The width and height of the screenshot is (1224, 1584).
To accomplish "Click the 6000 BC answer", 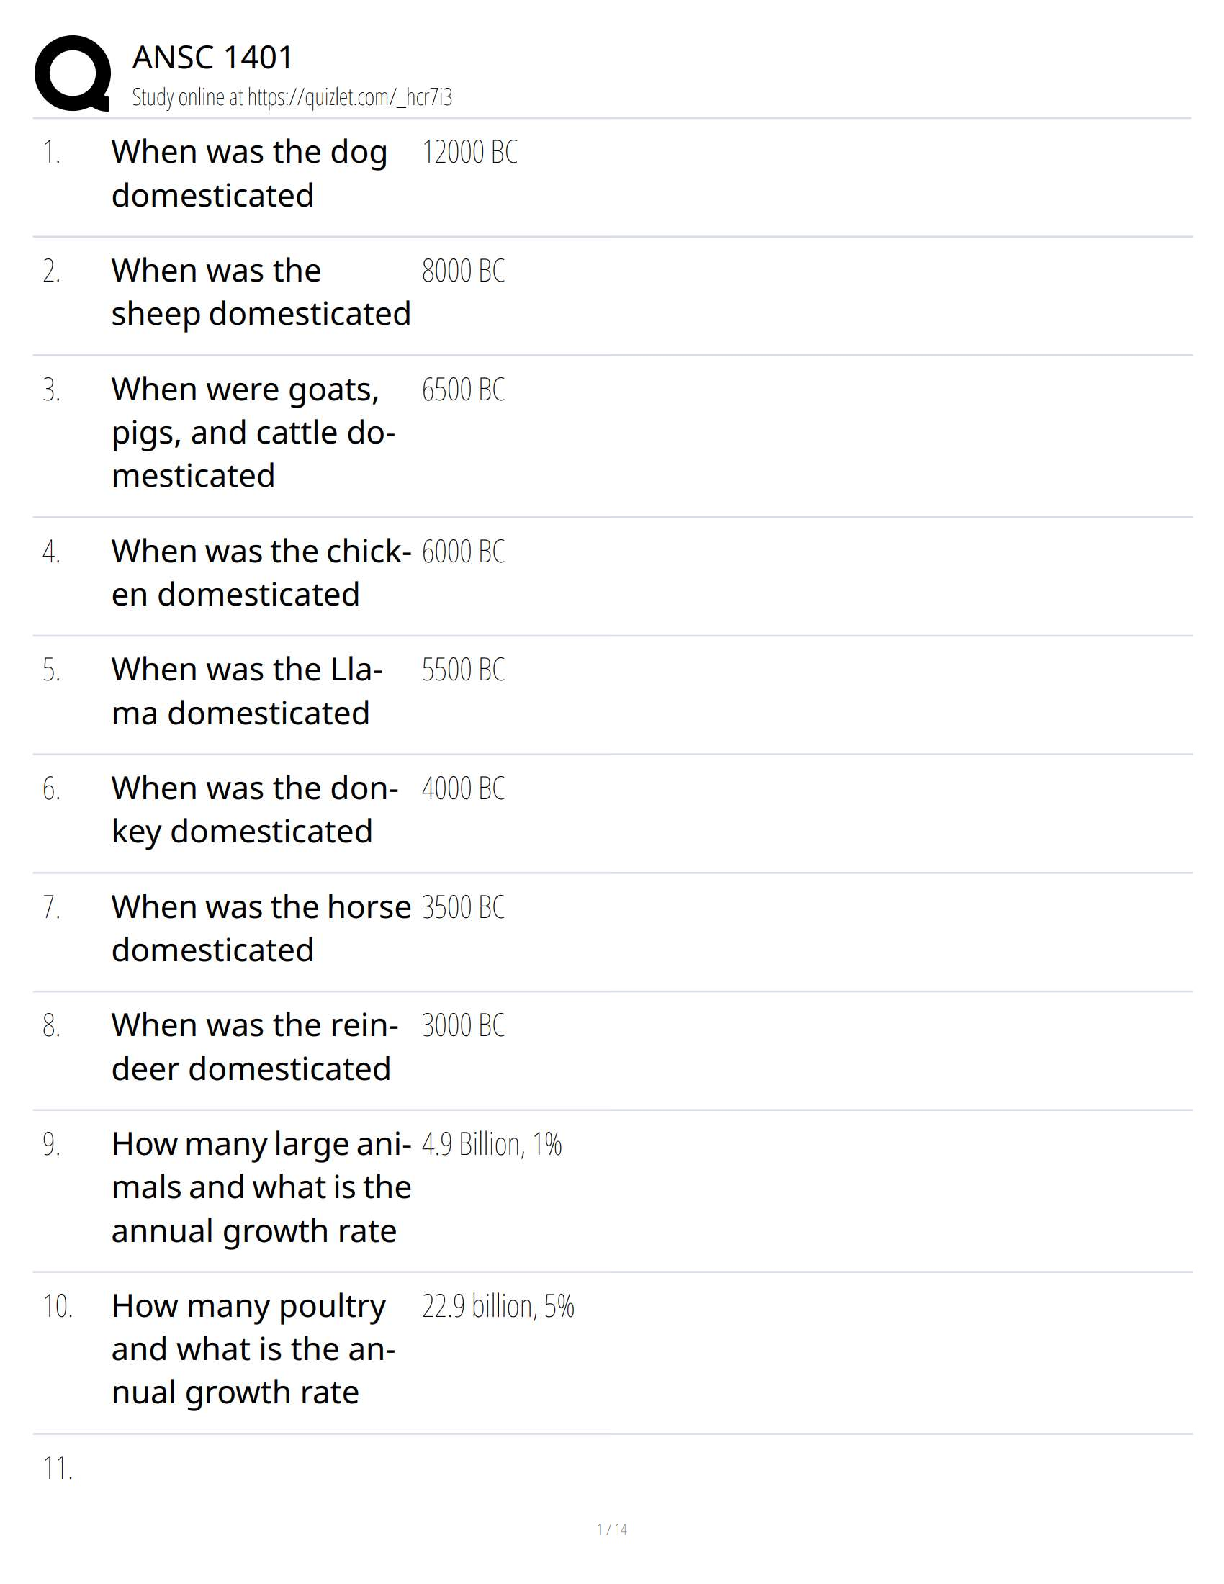I will coord(463,551).
